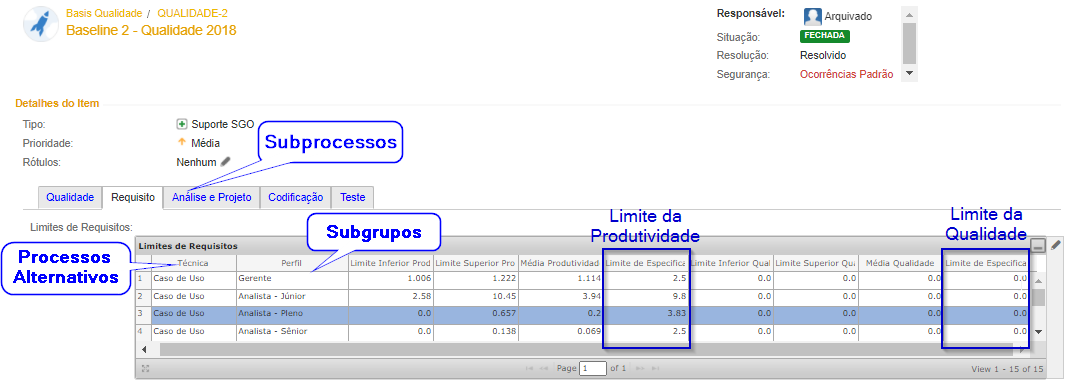Click the Limite Superior Qua column header
Screen dimensions: 1076x388
point(816,263)
